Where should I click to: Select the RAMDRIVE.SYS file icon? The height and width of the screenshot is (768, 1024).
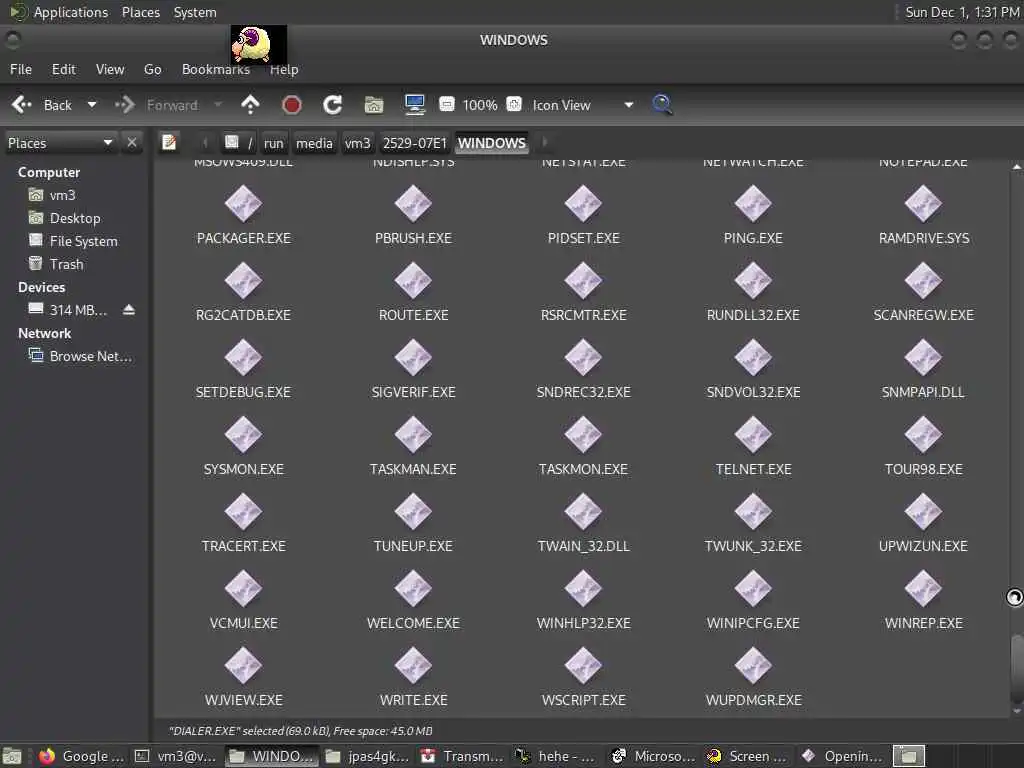pyautogui.click(x=923, y=204)
